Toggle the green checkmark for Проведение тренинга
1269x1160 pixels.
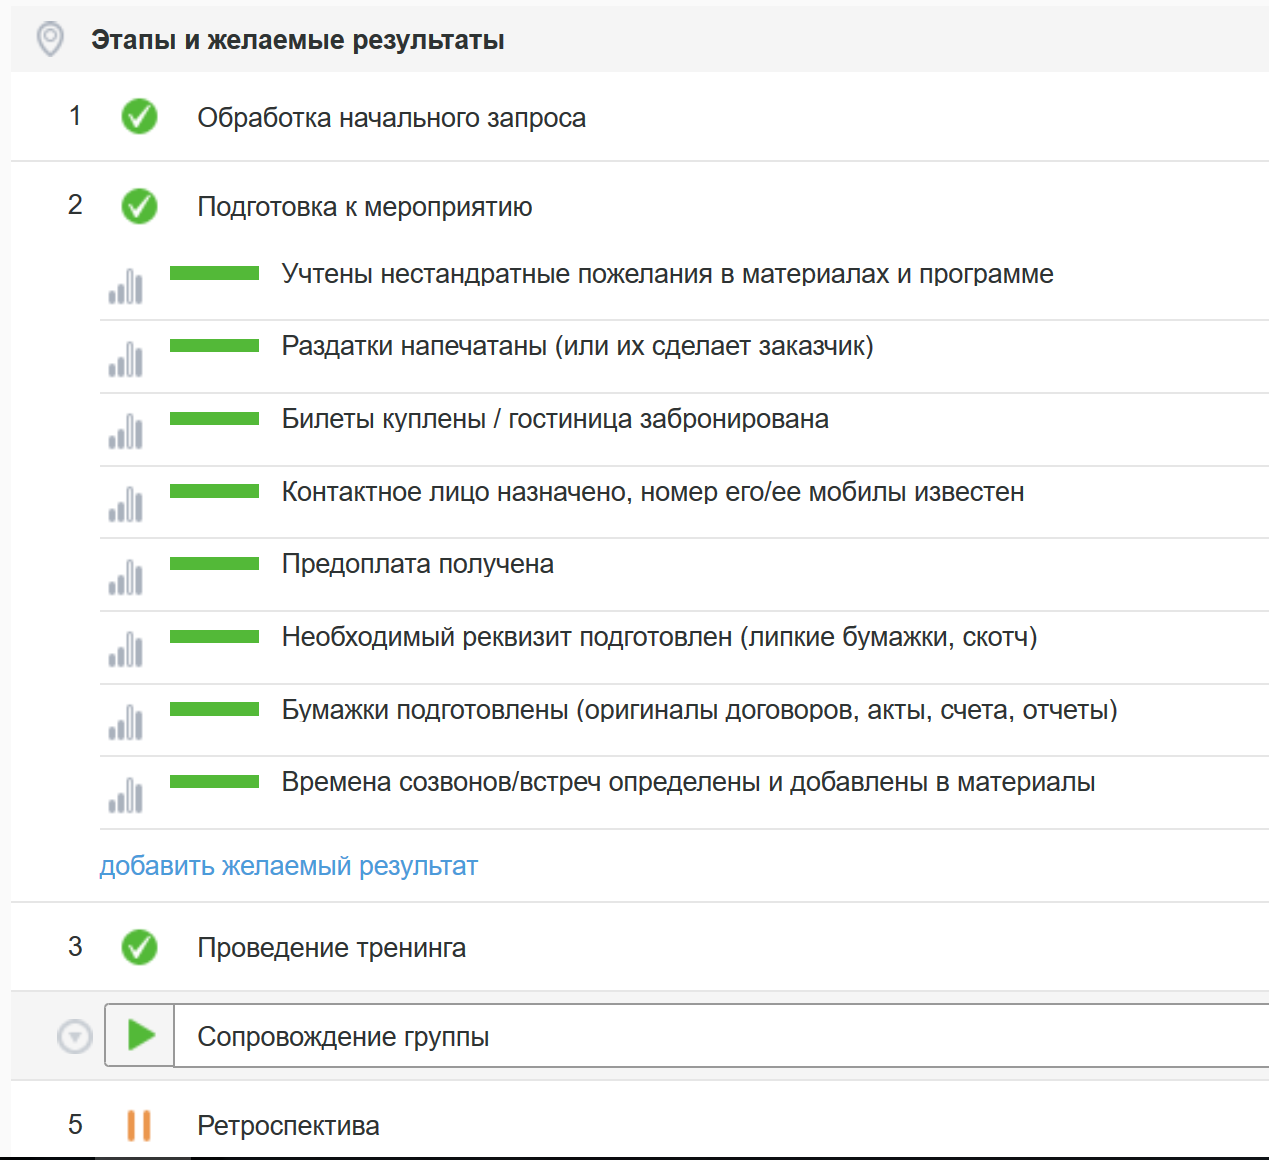point(139,947)
